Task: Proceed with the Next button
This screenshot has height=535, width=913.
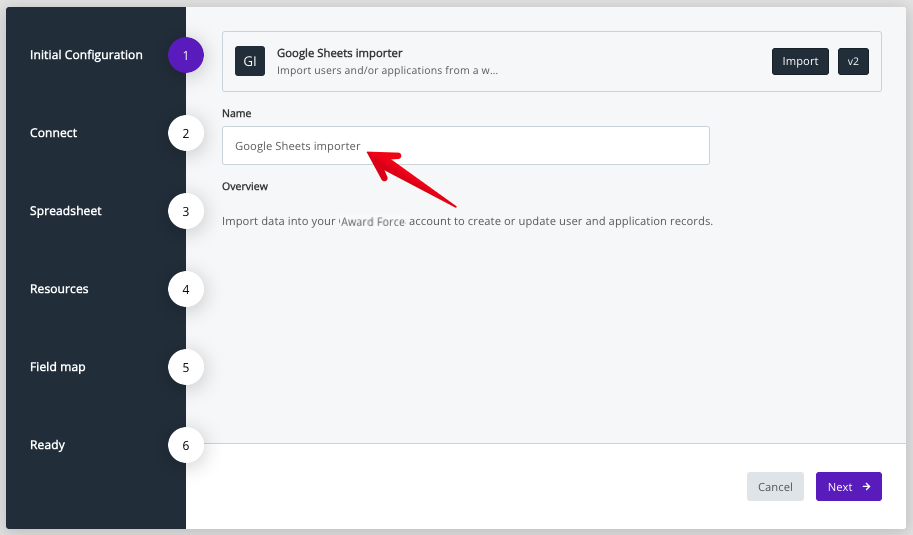Action: coord(848,487)
